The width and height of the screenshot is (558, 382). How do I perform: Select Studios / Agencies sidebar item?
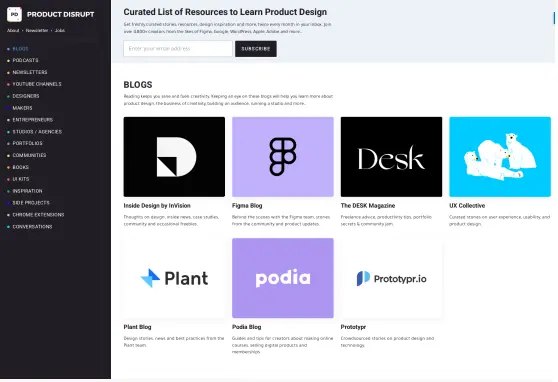37,132
